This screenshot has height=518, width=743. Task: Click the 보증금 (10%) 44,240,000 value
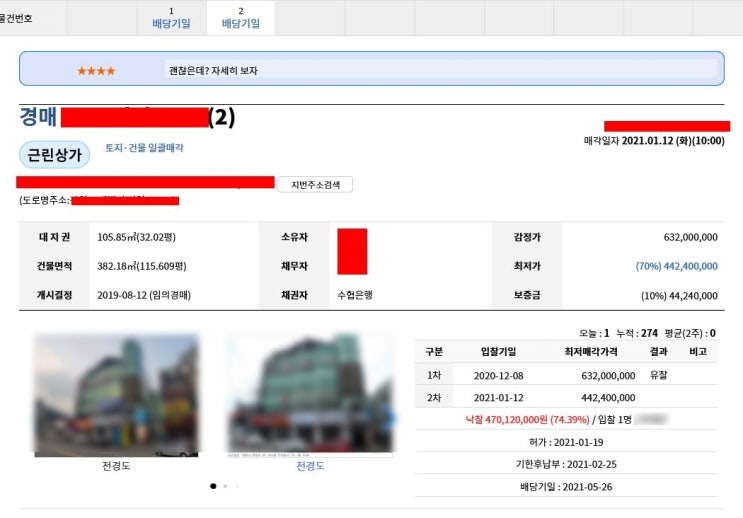(x=679, y=296)
